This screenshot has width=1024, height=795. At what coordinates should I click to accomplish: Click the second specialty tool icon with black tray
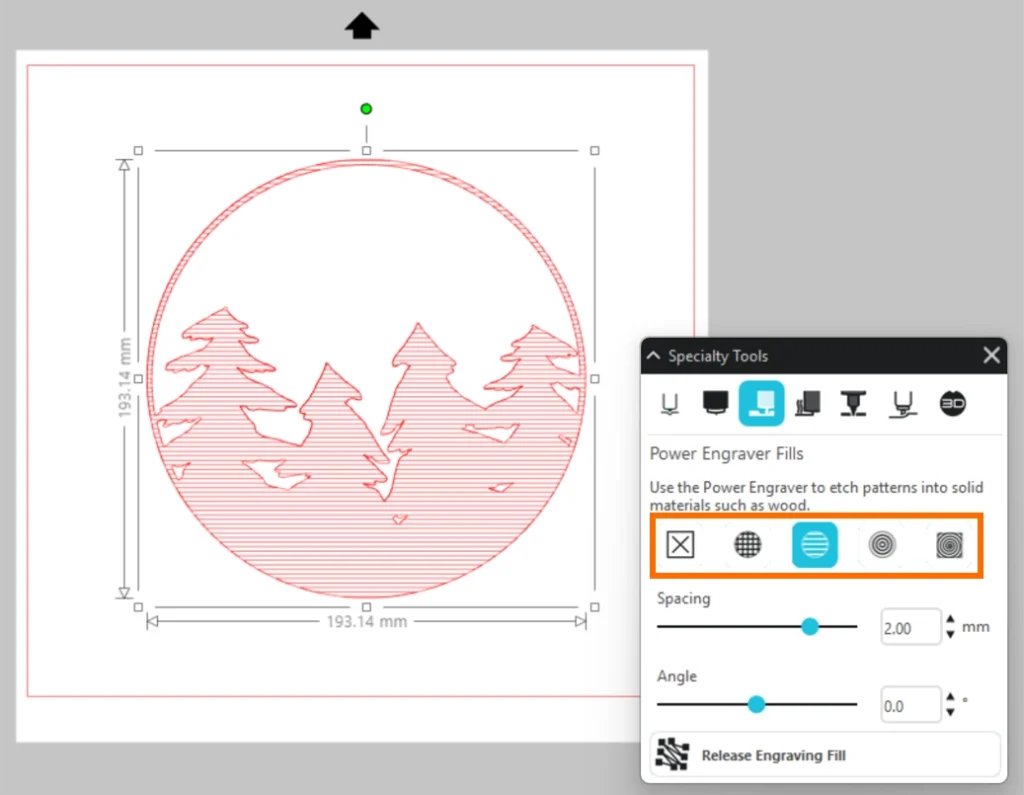(x=714, y=403)
